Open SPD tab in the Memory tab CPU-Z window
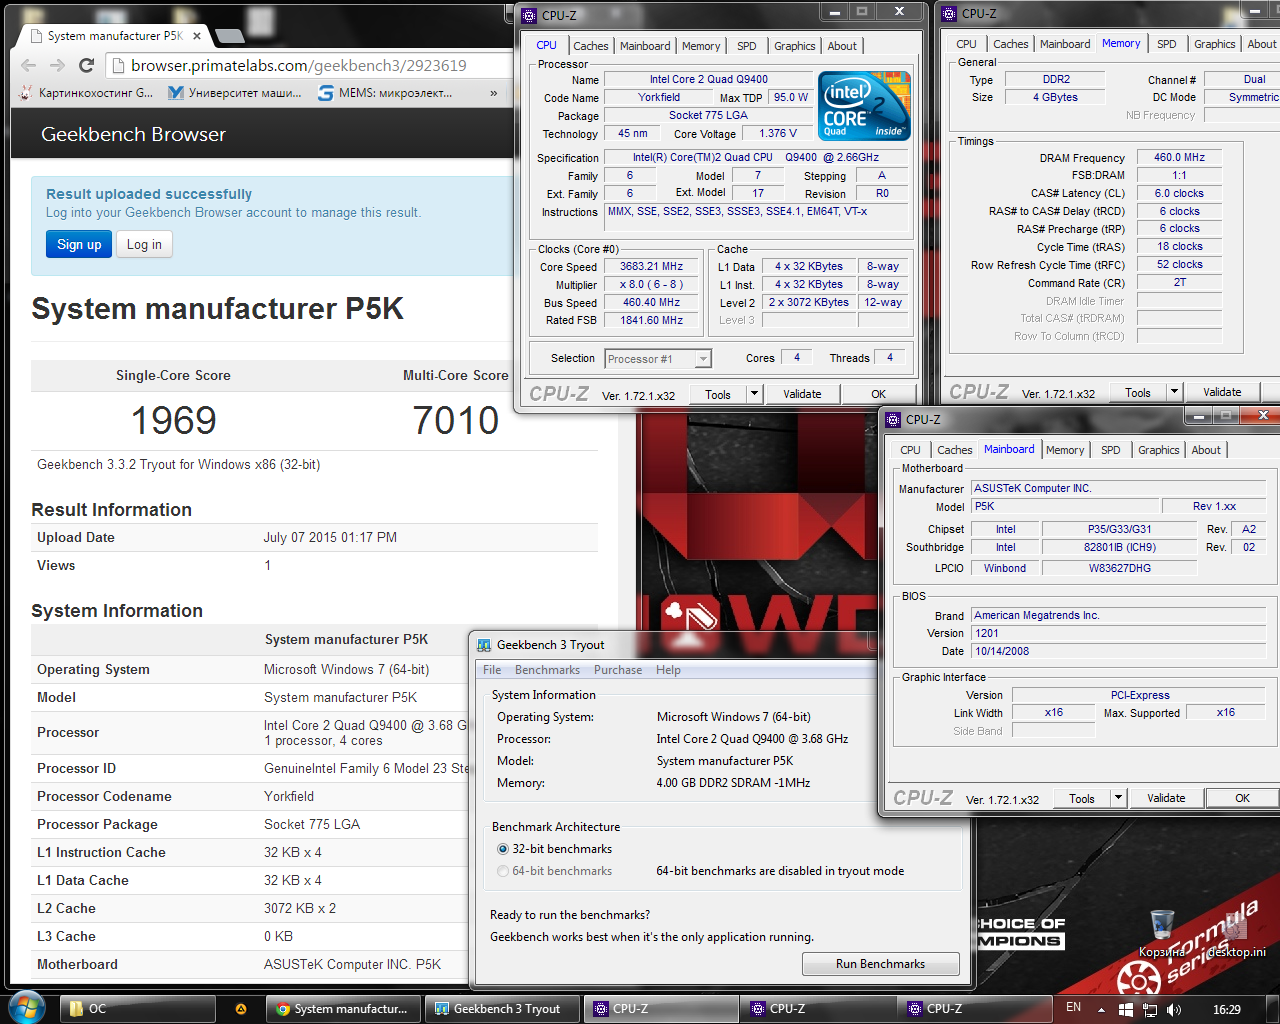Viewport: 1280px width, 1024px height. pos(1167,44)
